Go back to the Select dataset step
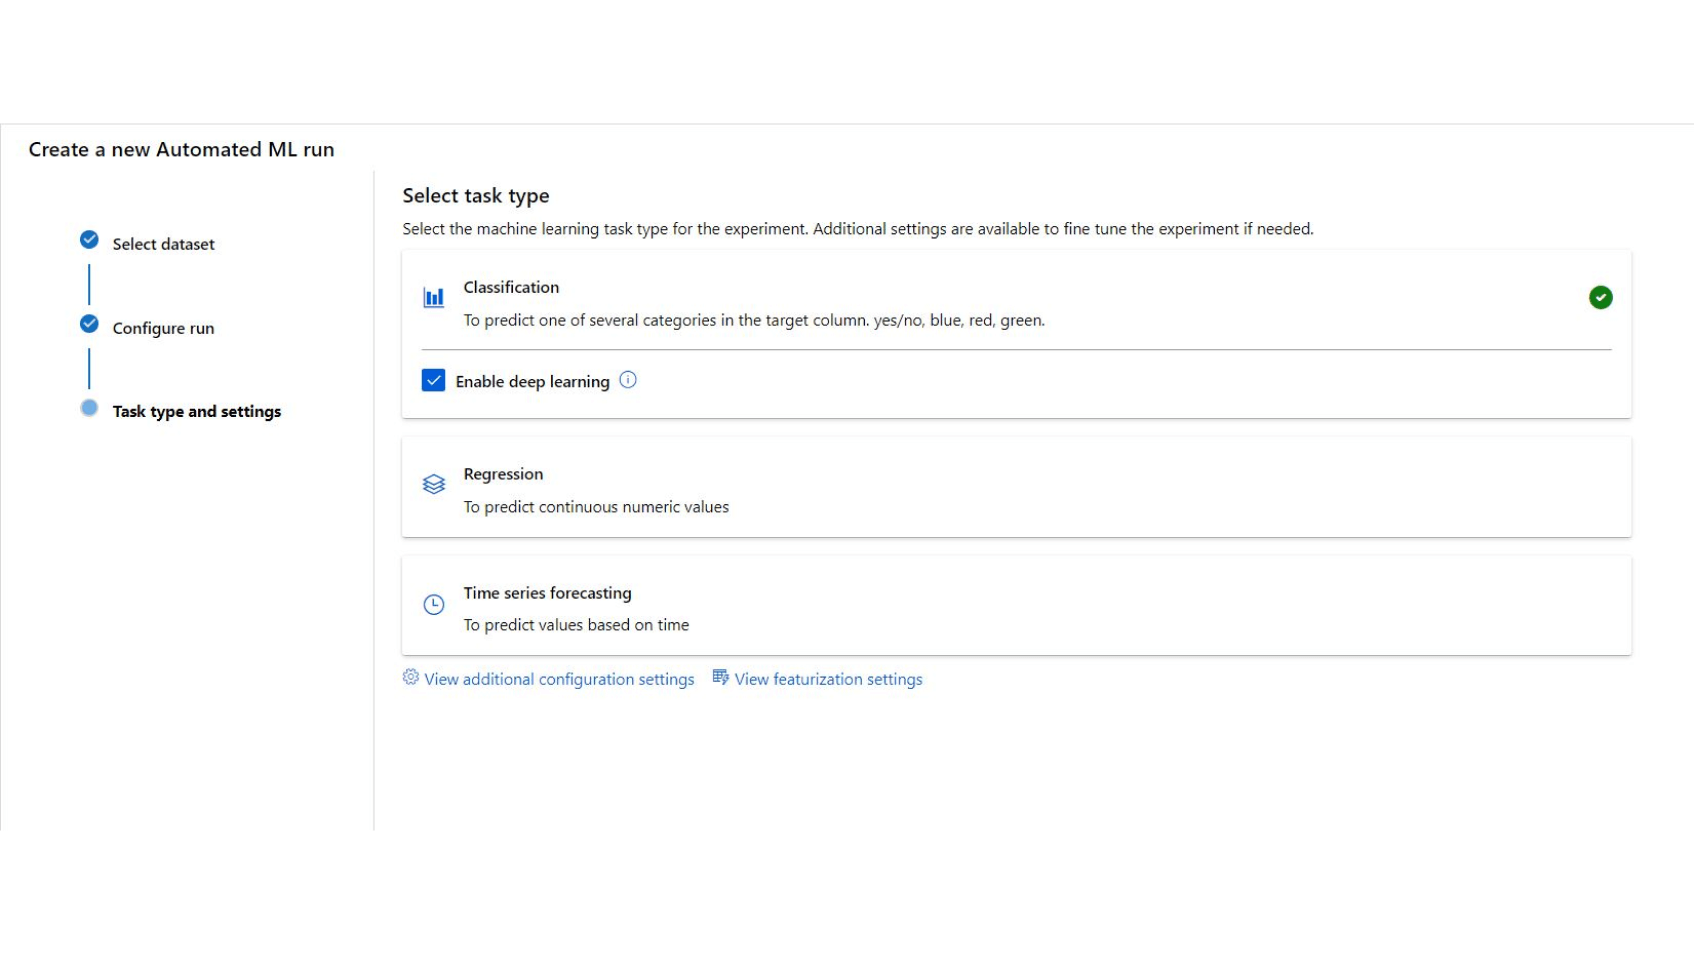The height and width of the screenshot is (954, 1694). coord(163,244)
